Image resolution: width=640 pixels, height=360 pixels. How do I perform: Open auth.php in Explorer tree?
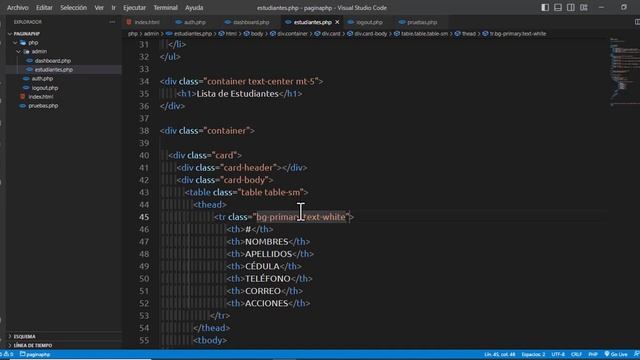42,78
